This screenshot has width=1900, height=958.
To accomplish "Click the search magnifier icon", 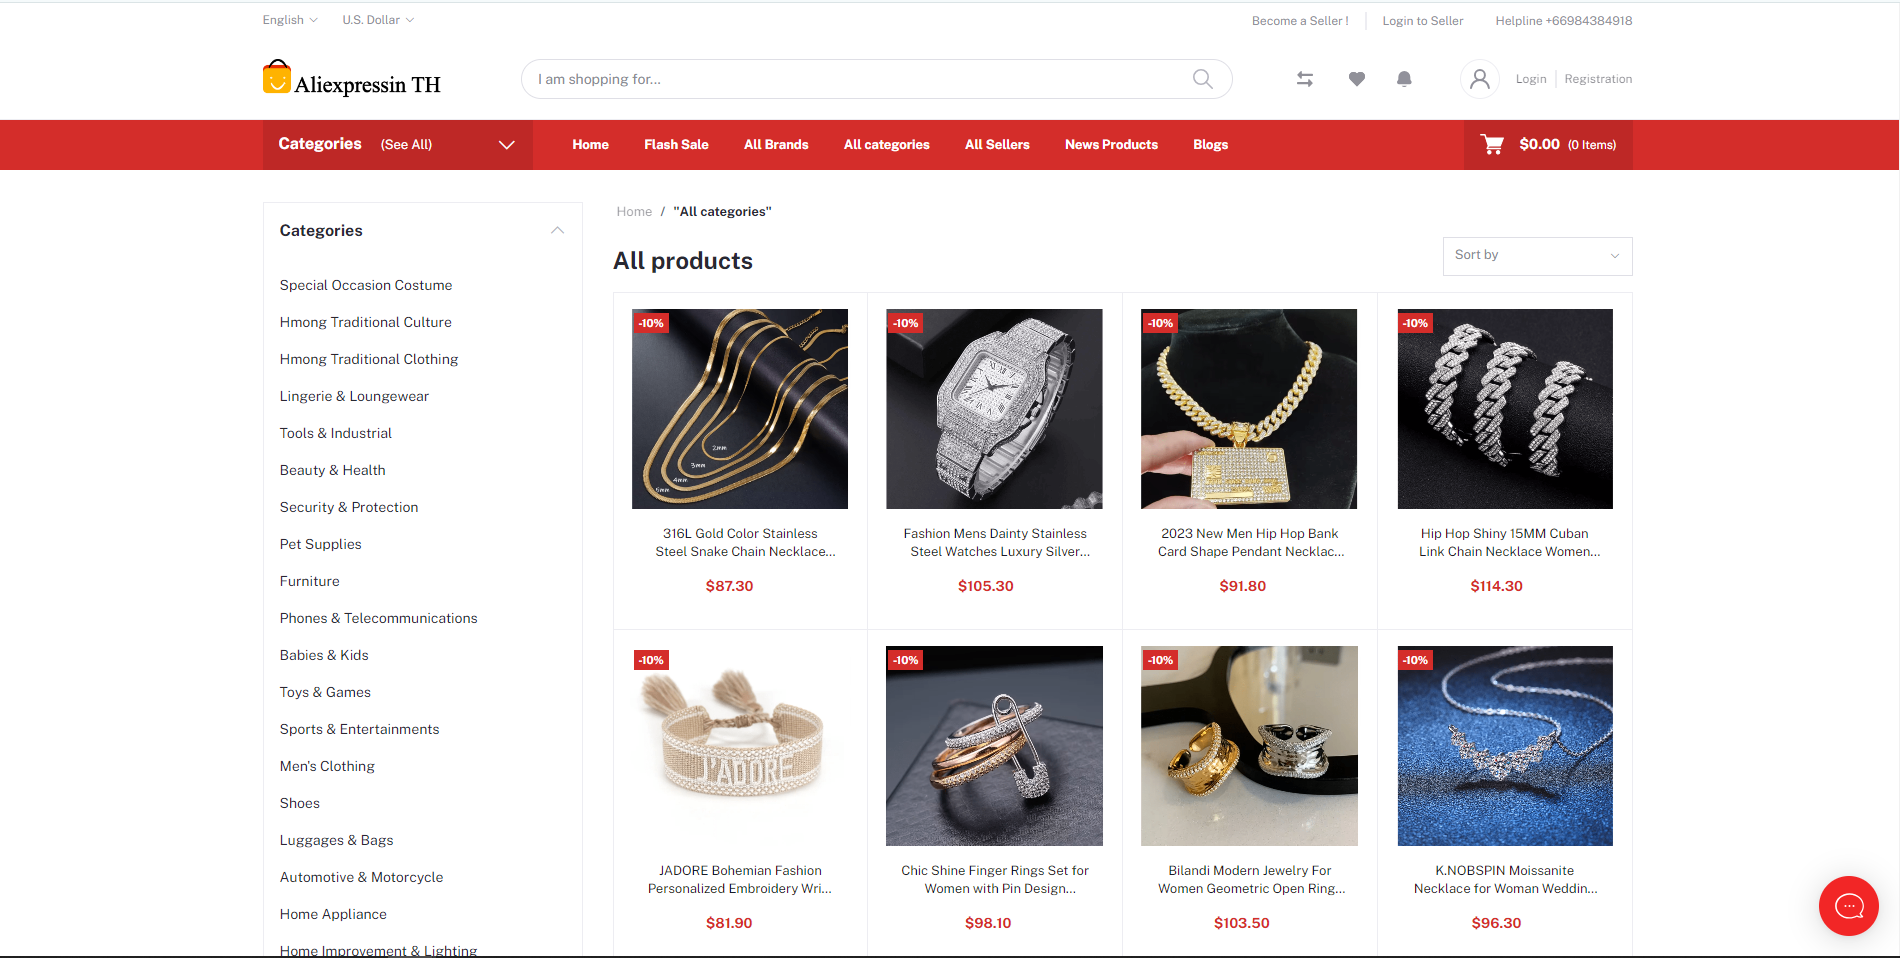I will coord(1202,79).
